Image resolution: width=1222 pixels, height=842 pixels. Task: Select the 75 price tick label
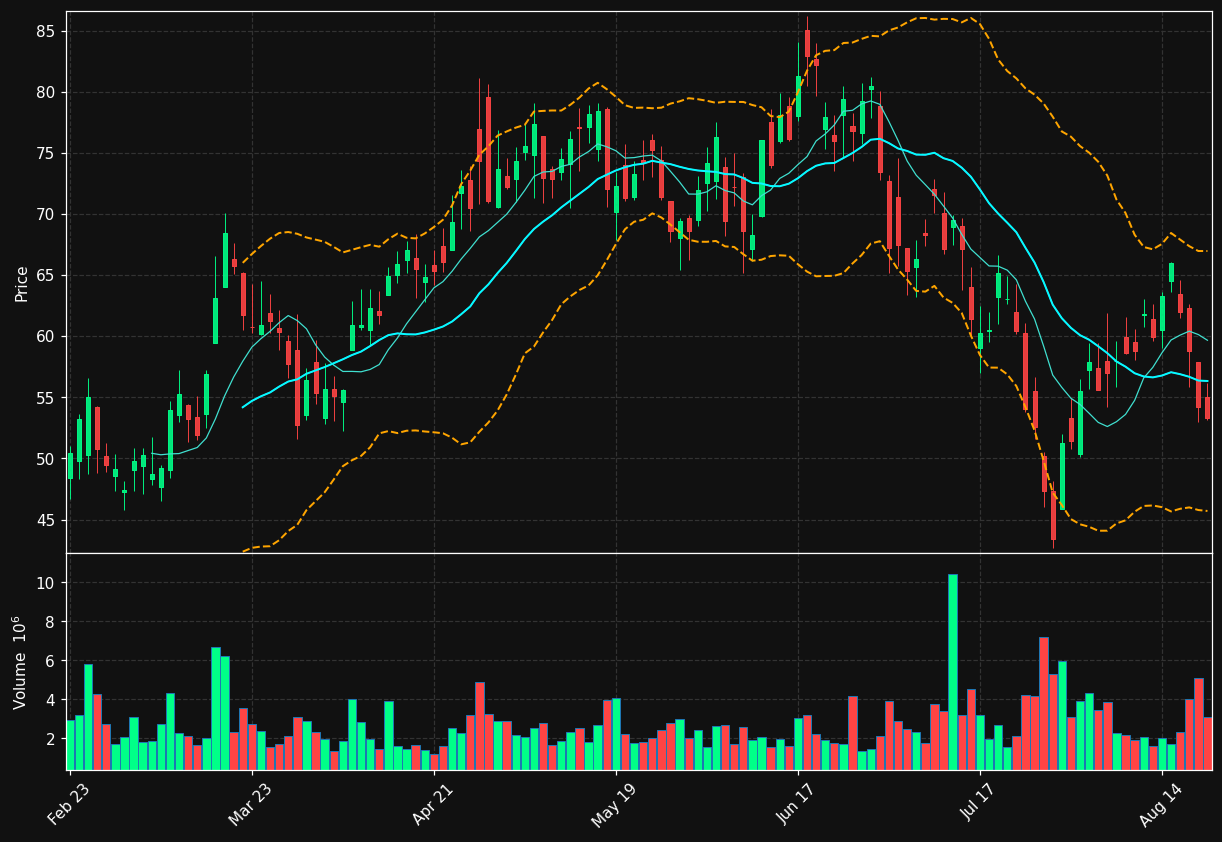(45, 153)
